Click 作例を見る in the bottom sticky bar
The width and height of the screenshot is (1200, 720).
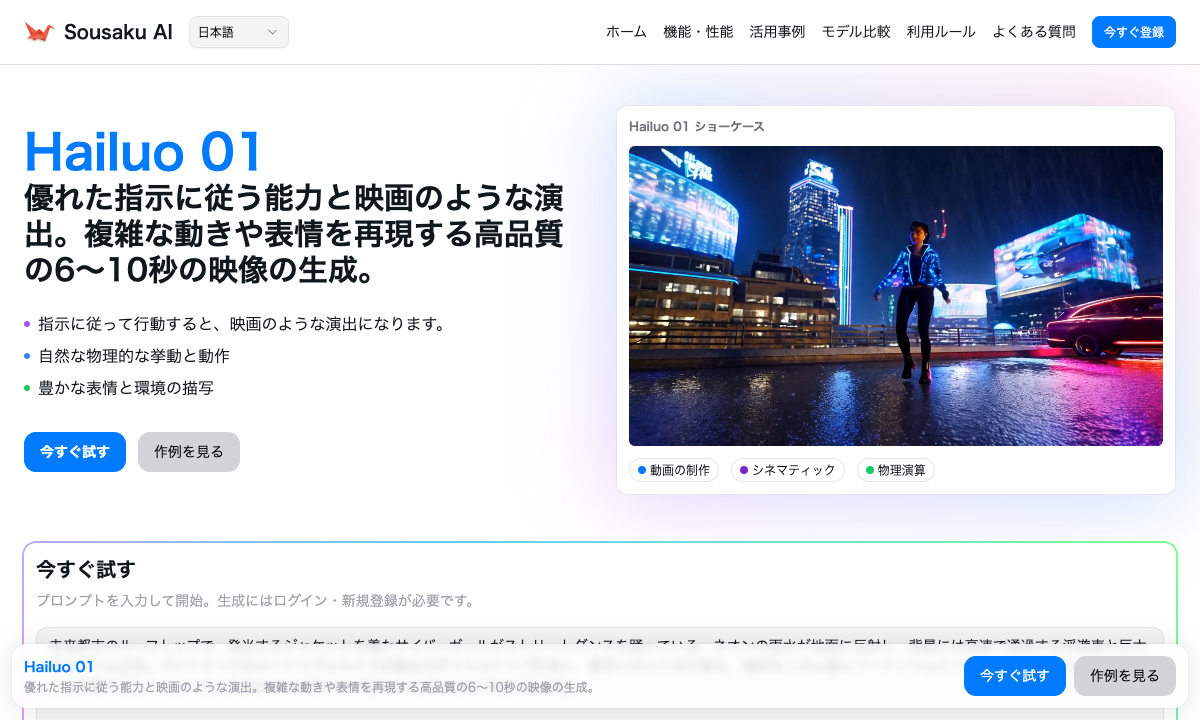[x=1124, y=676]
